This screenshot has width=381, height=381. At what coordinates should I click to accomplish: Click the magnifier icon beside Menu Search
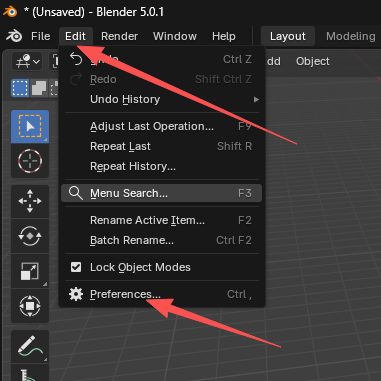click(76, 193)
